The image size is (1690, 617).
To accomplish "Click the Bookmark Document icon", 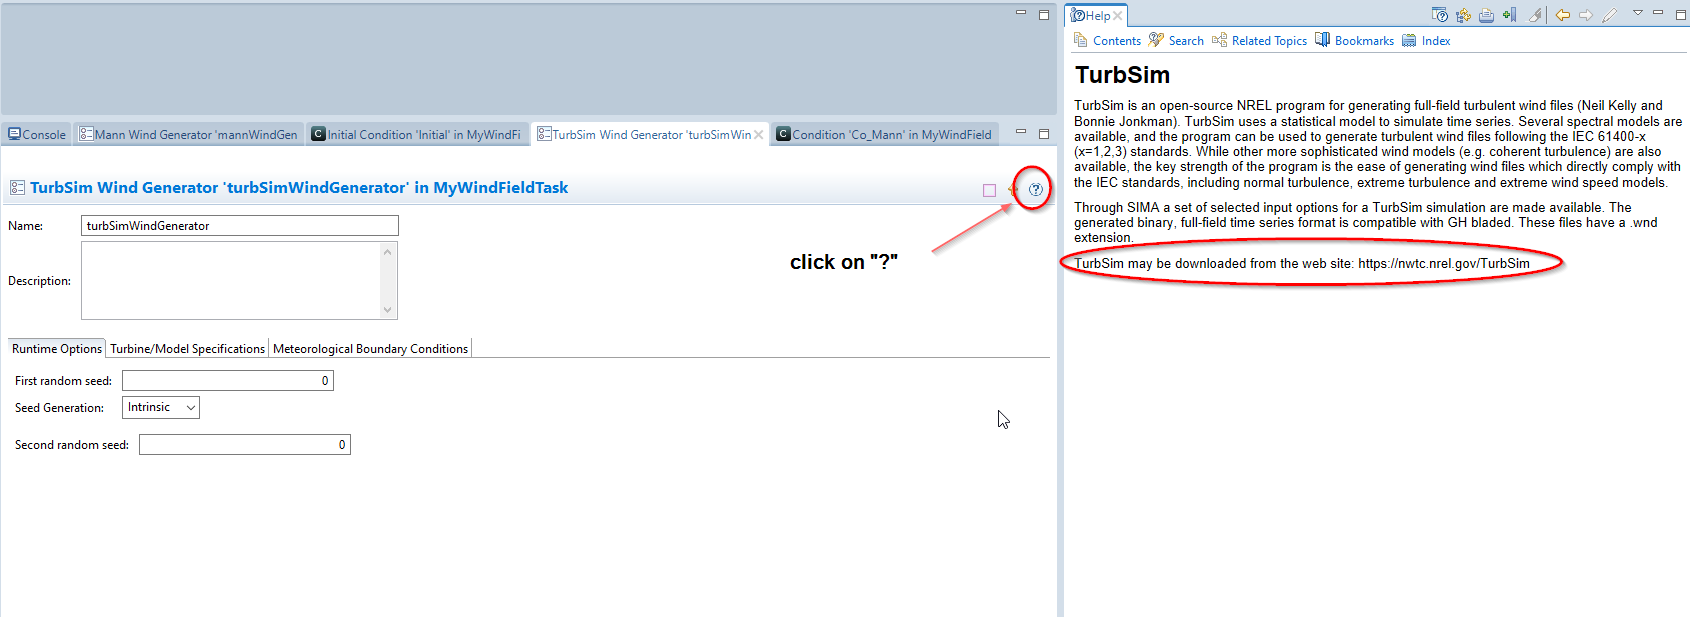I will tap(1510, 15).
